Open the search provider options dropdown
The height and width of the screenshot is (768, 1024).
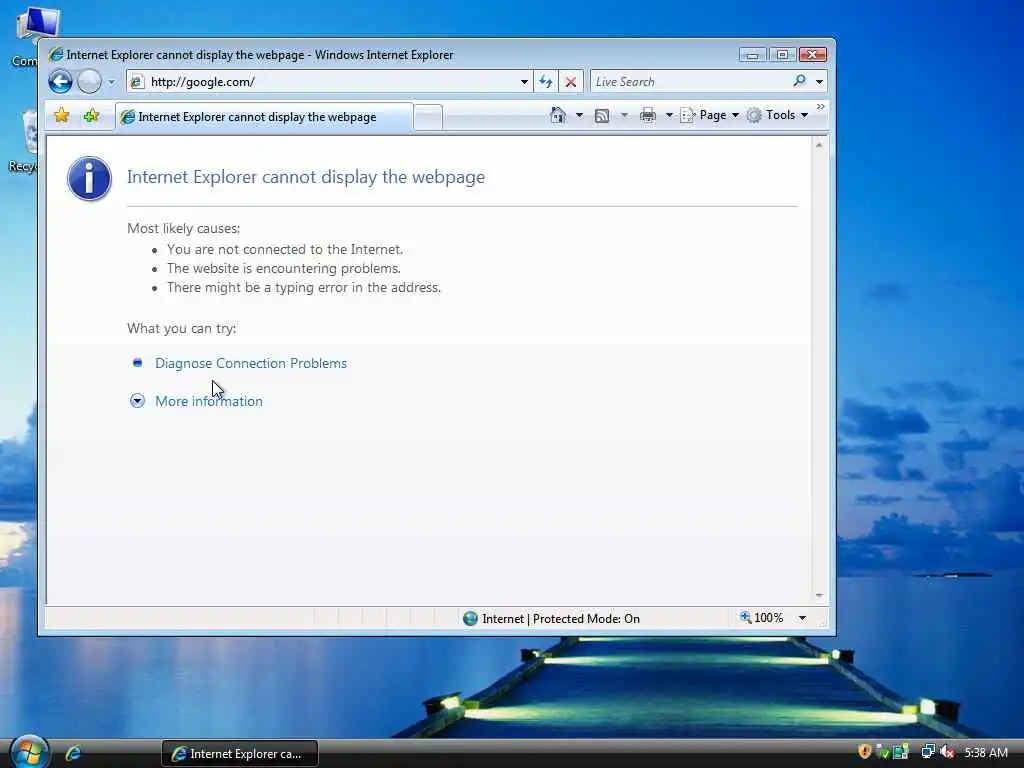coord(819,82)
